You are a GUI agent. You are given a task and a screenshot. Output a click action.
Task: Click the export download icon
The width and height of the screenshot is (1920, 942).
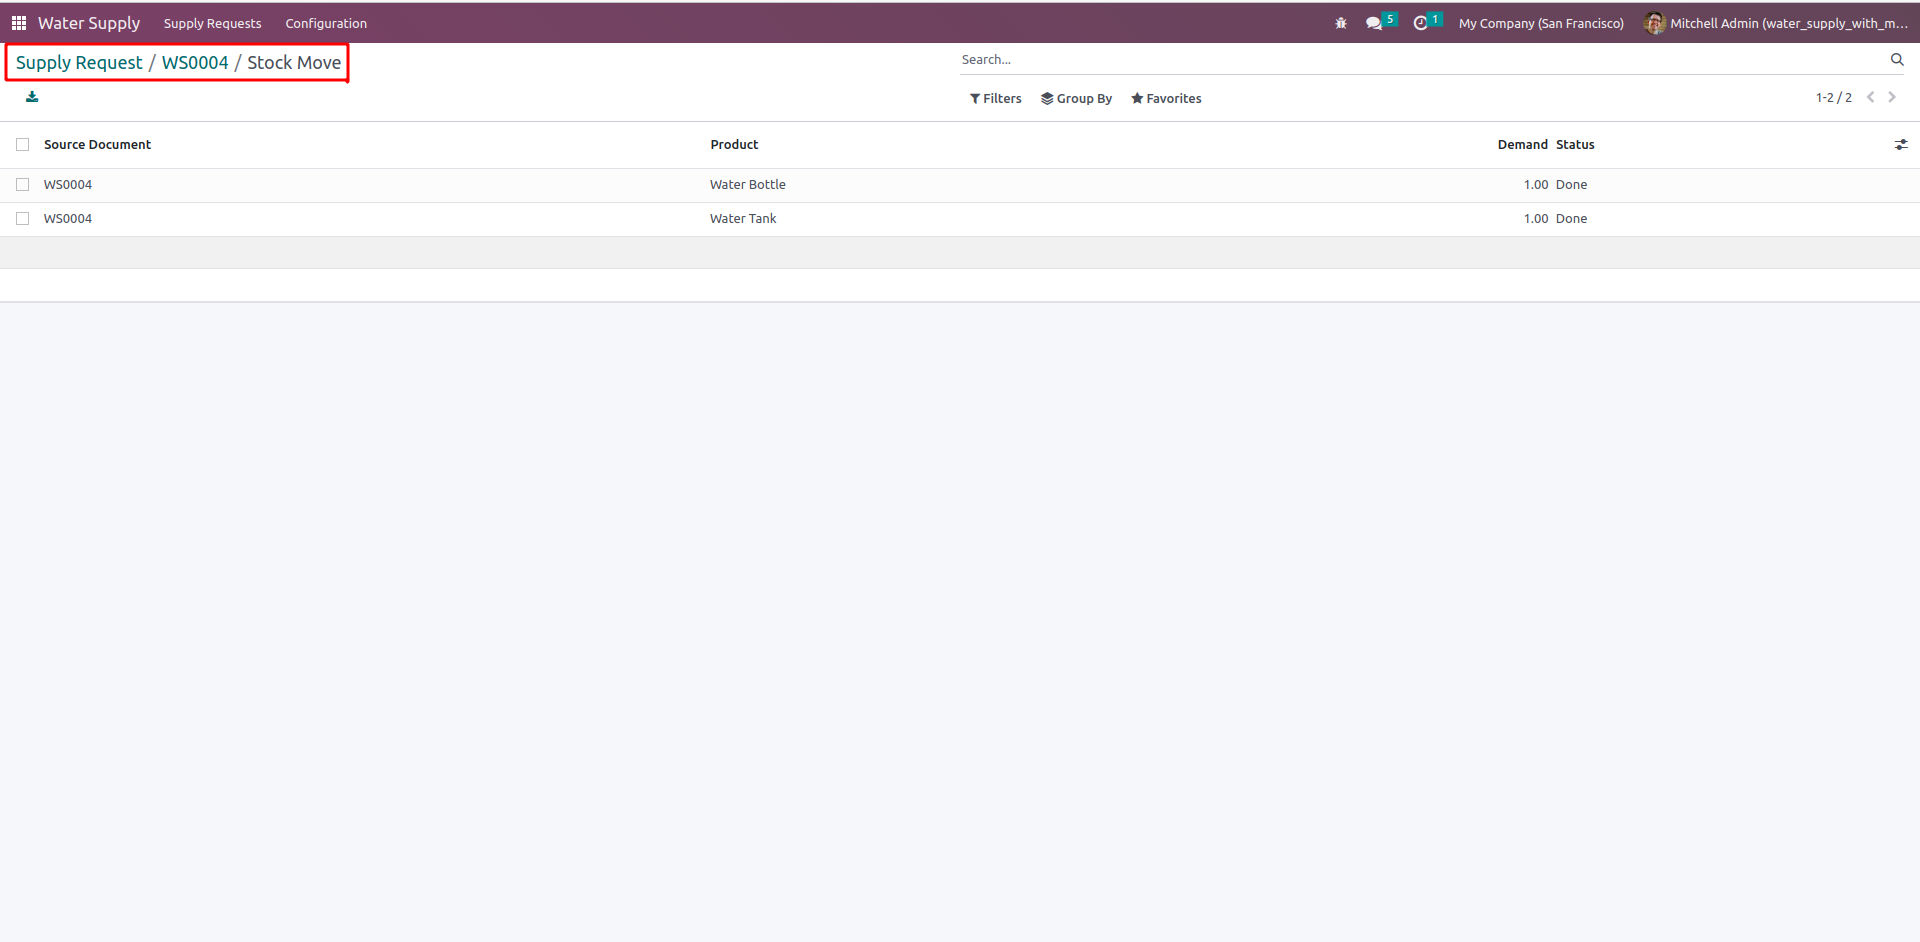point(32,97)
